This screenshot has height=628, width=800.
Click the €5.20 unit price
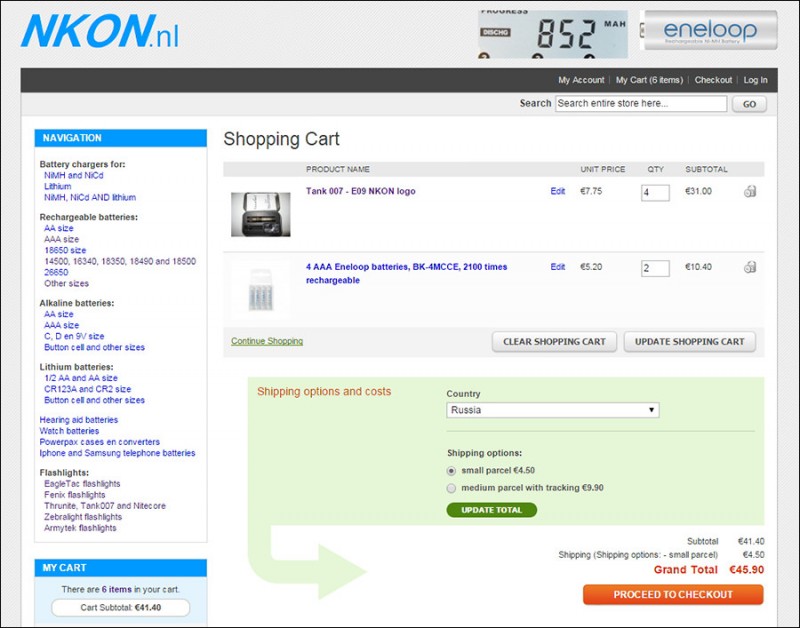click(x=591, y=267)
